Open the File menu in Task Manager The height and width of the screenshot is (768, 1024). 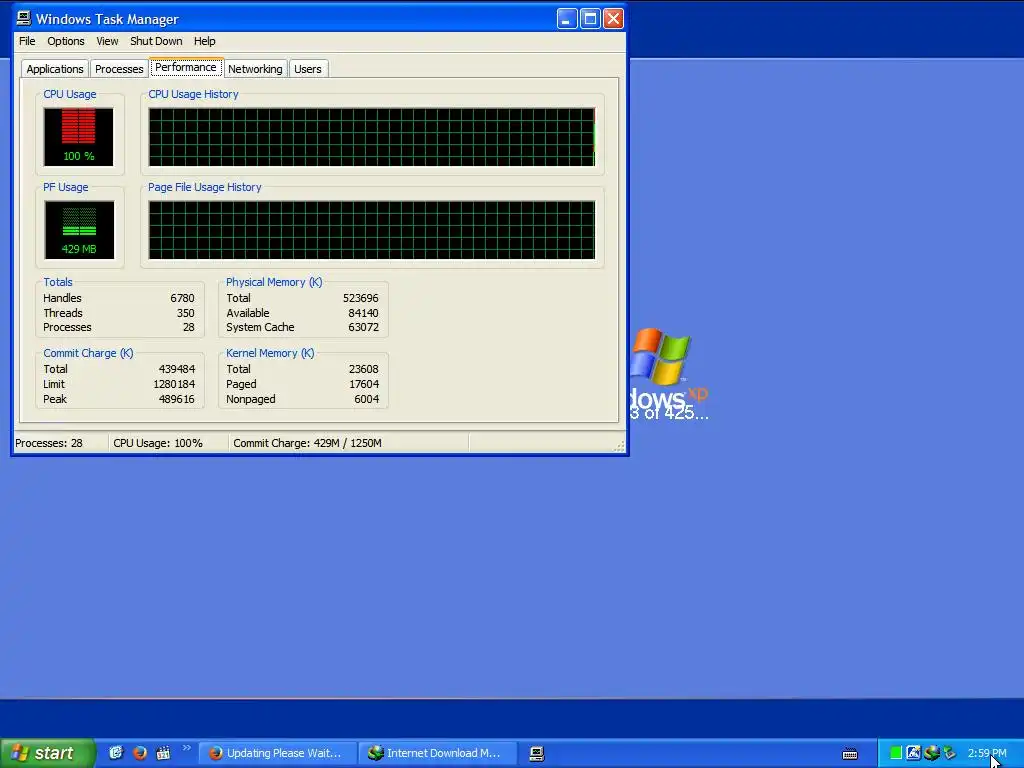pyautogui.click(x=27, y=41)
